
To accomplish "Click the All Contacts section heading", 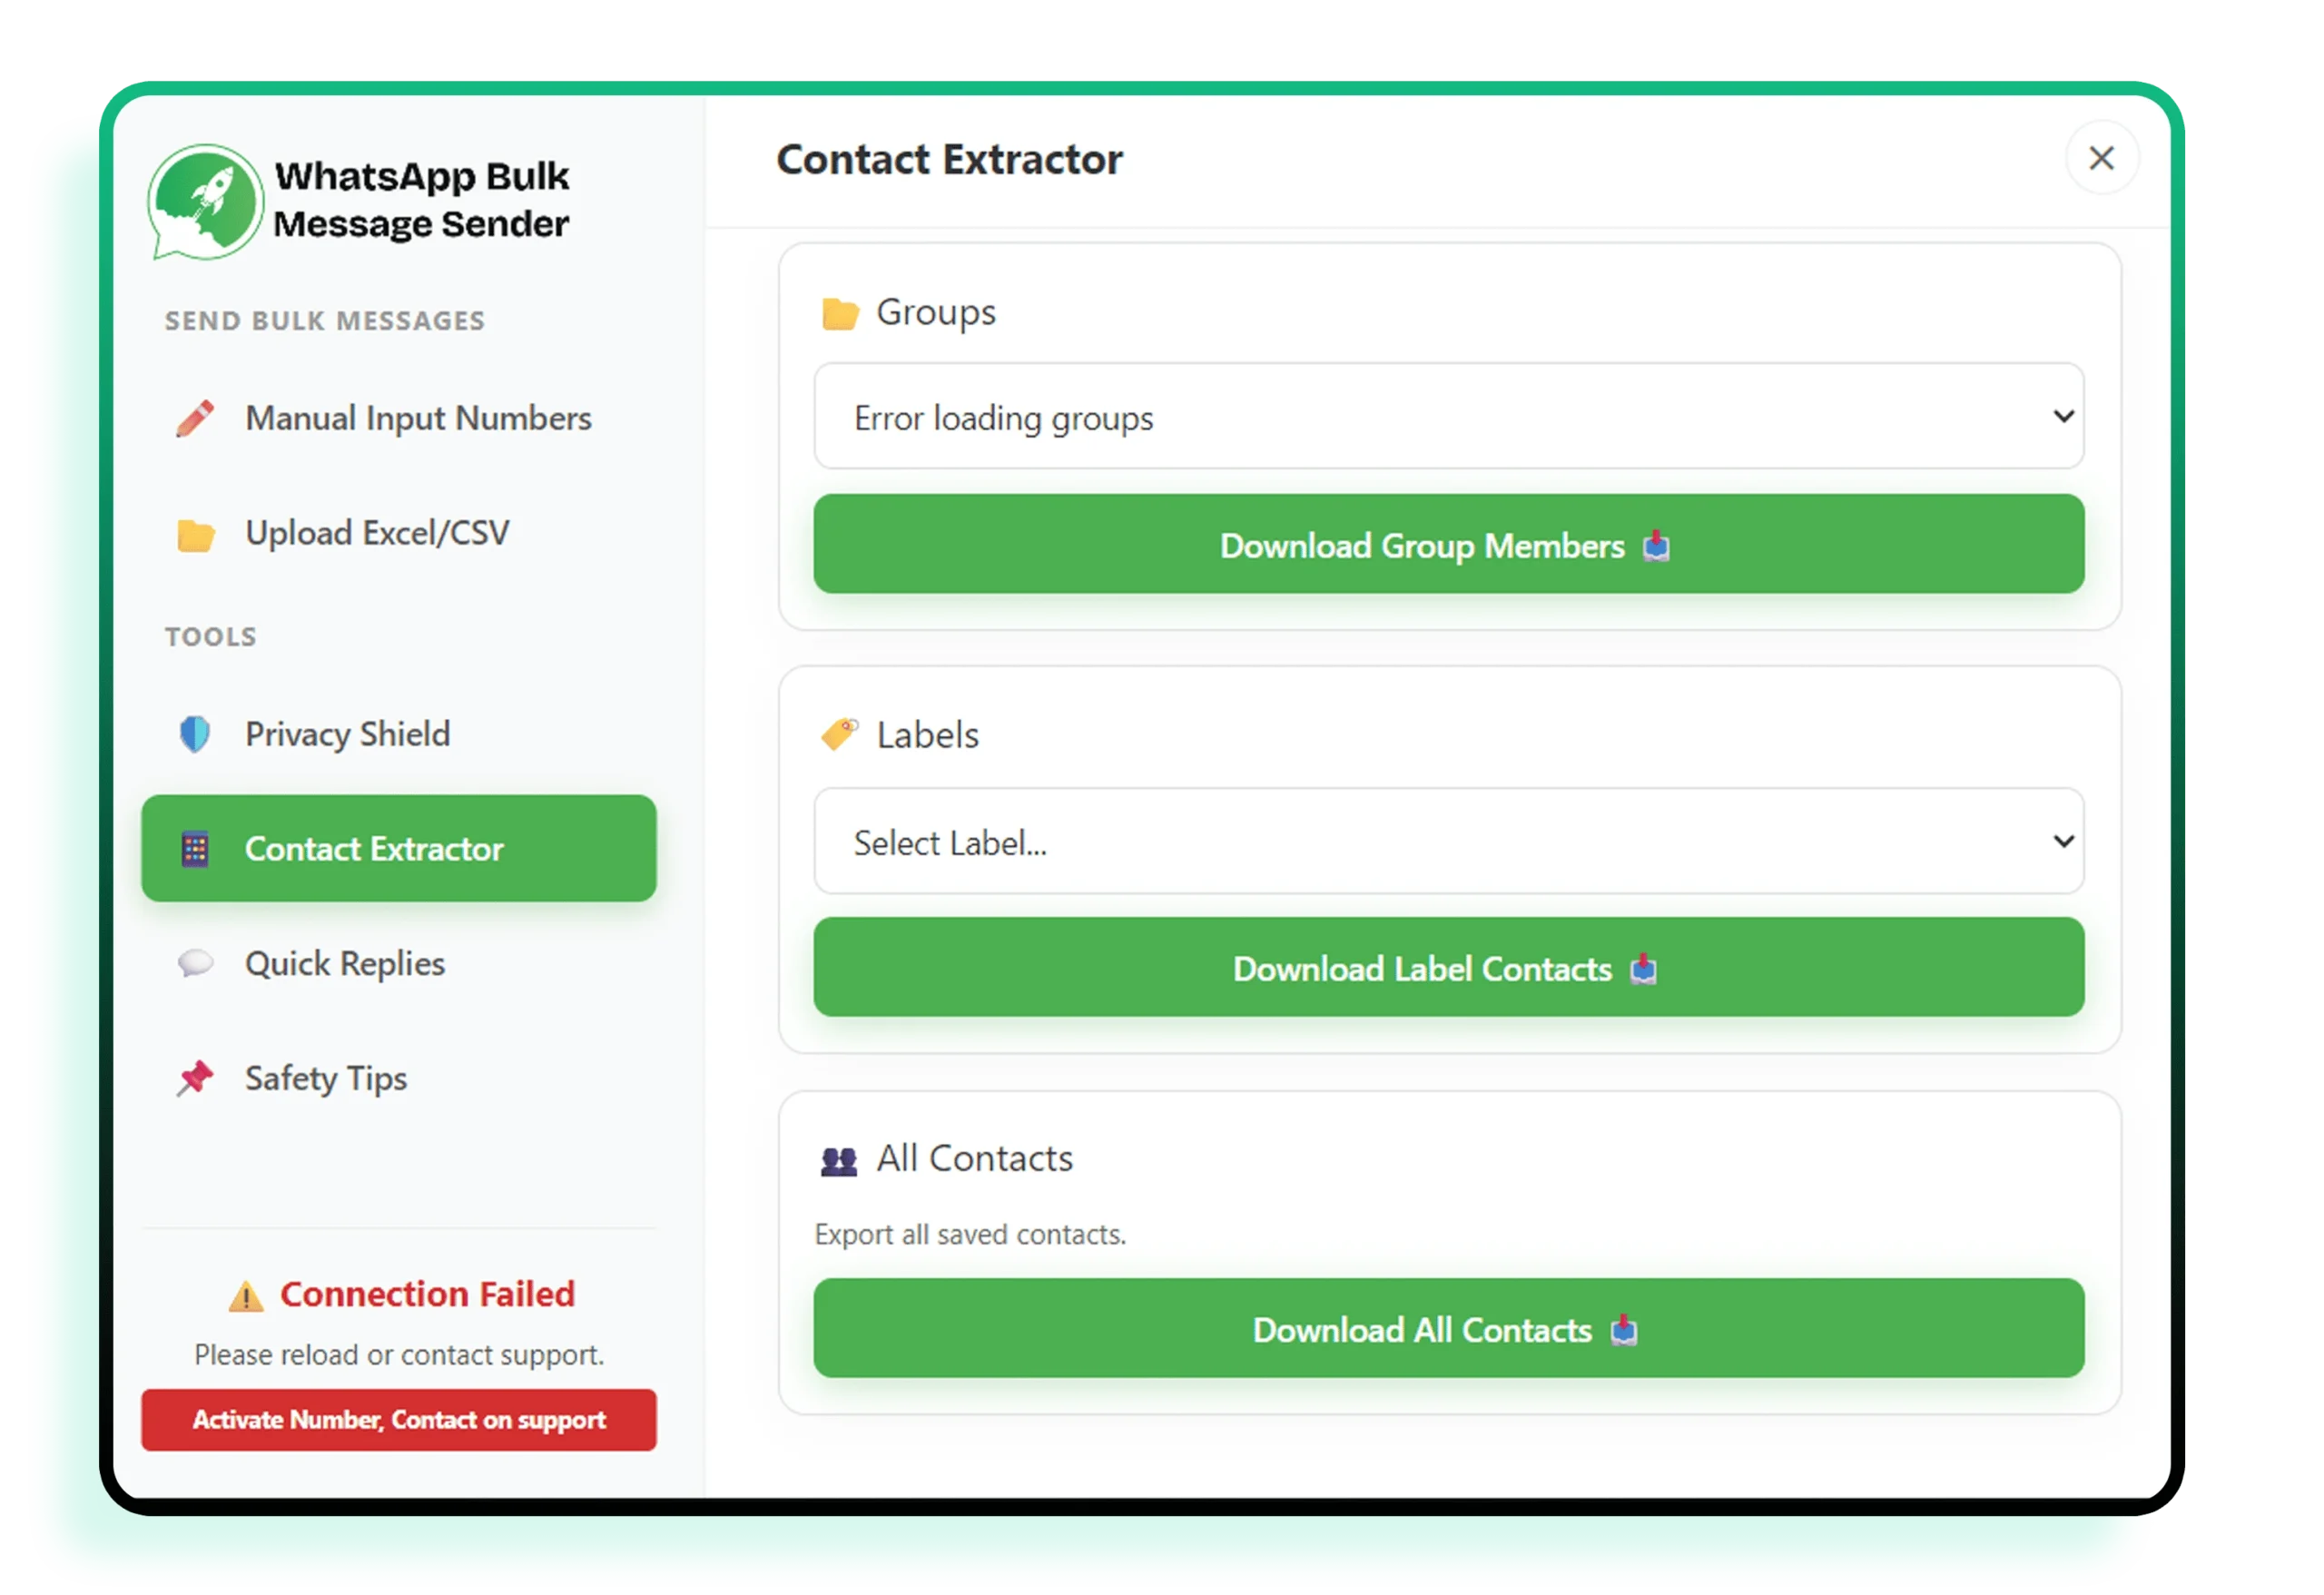I will [x=975, y=1159].
